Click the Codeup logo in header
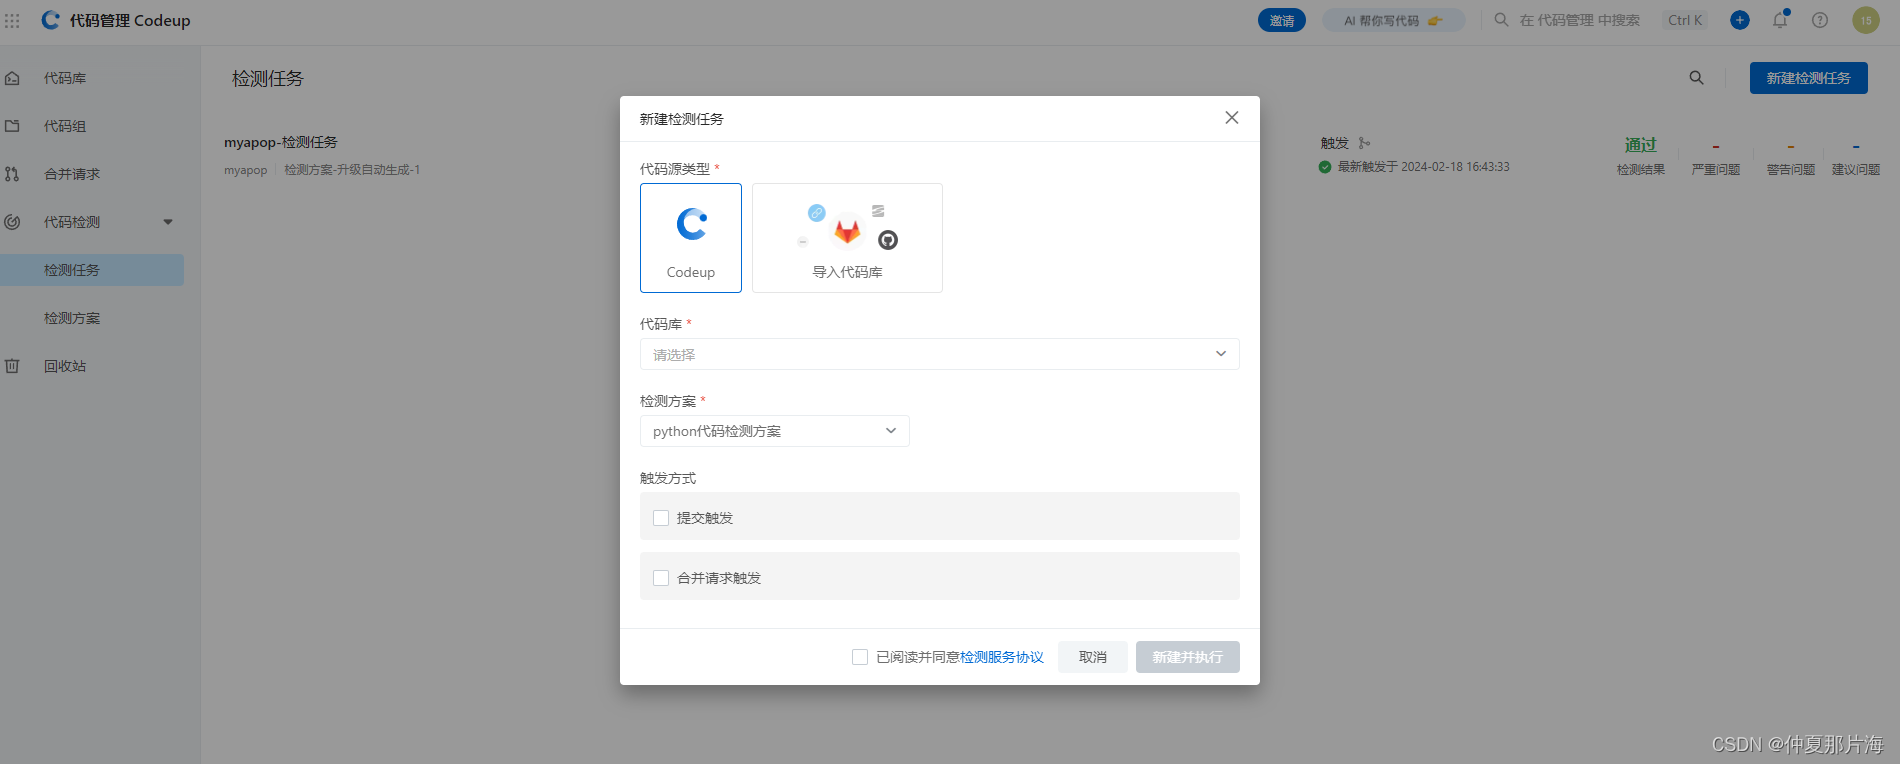This screenshot has height=764, width=1900. (x=50, y=20)
